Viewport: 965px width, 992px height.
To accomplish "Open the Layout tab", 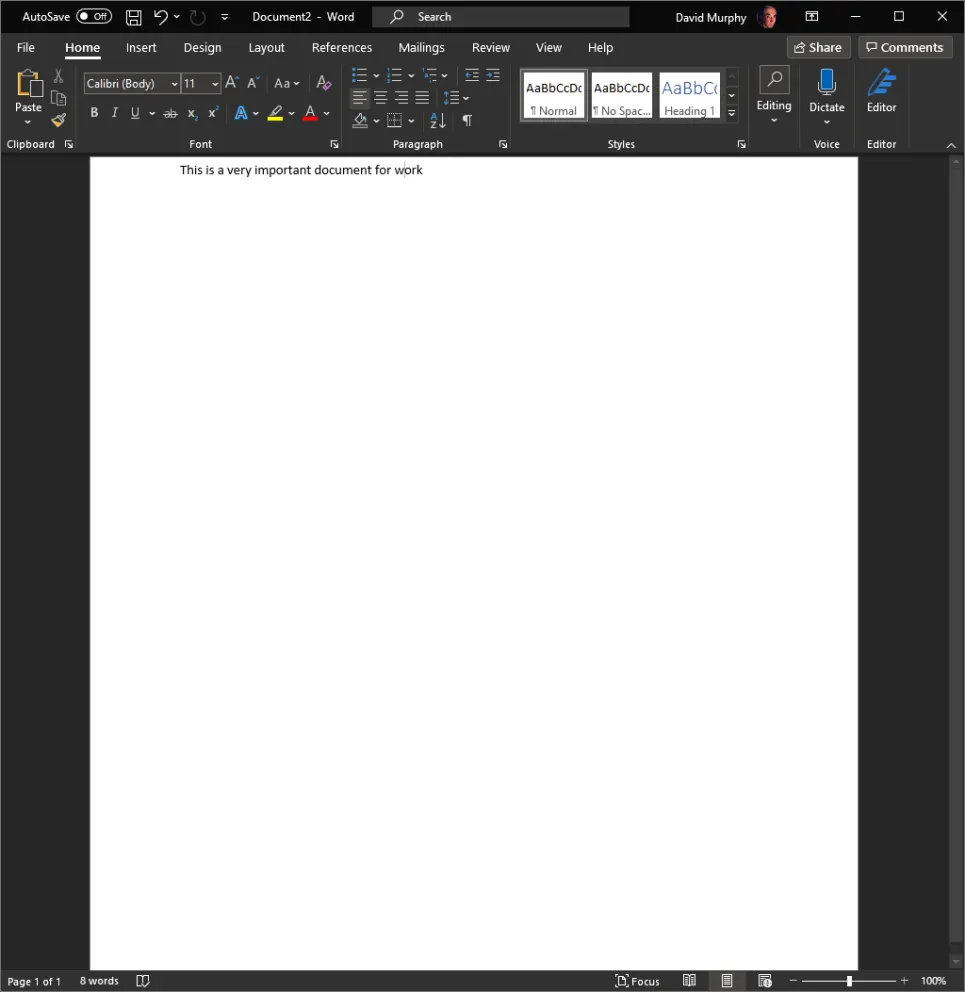I will tap(266, 47).
